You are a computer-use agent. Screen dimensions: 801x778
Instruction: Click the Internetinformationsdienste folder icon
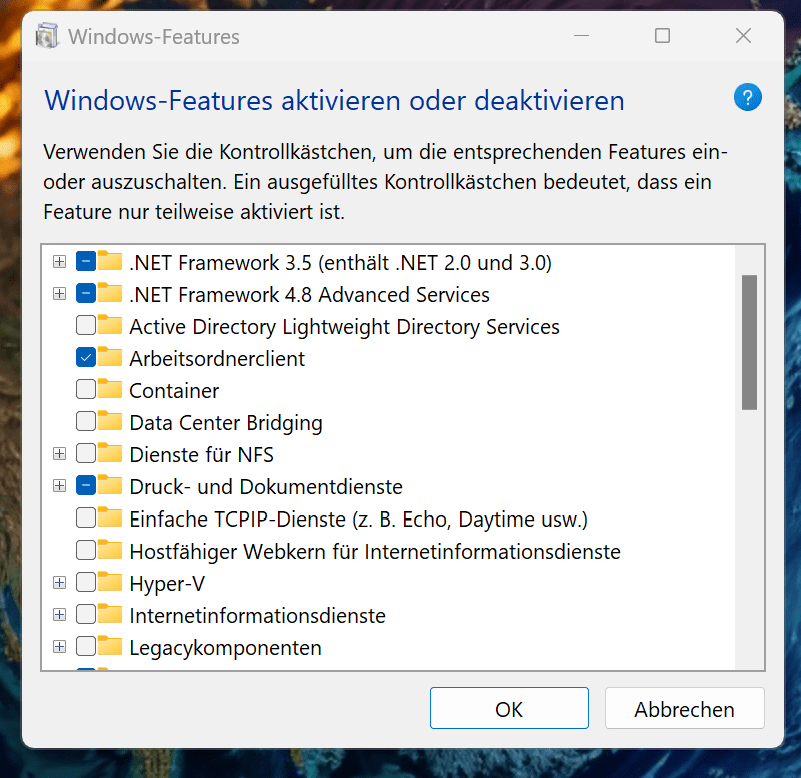pyautogui.click(x=109, y=614)
